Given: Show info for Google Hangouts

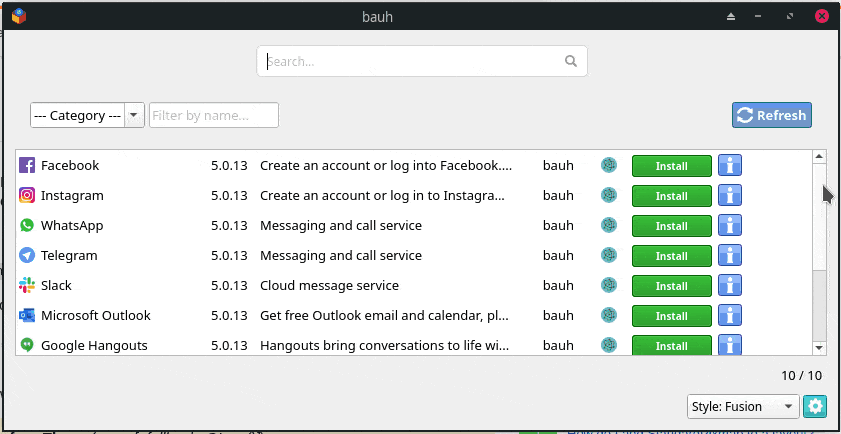Looking at the screenshot, I should point(730,344).
